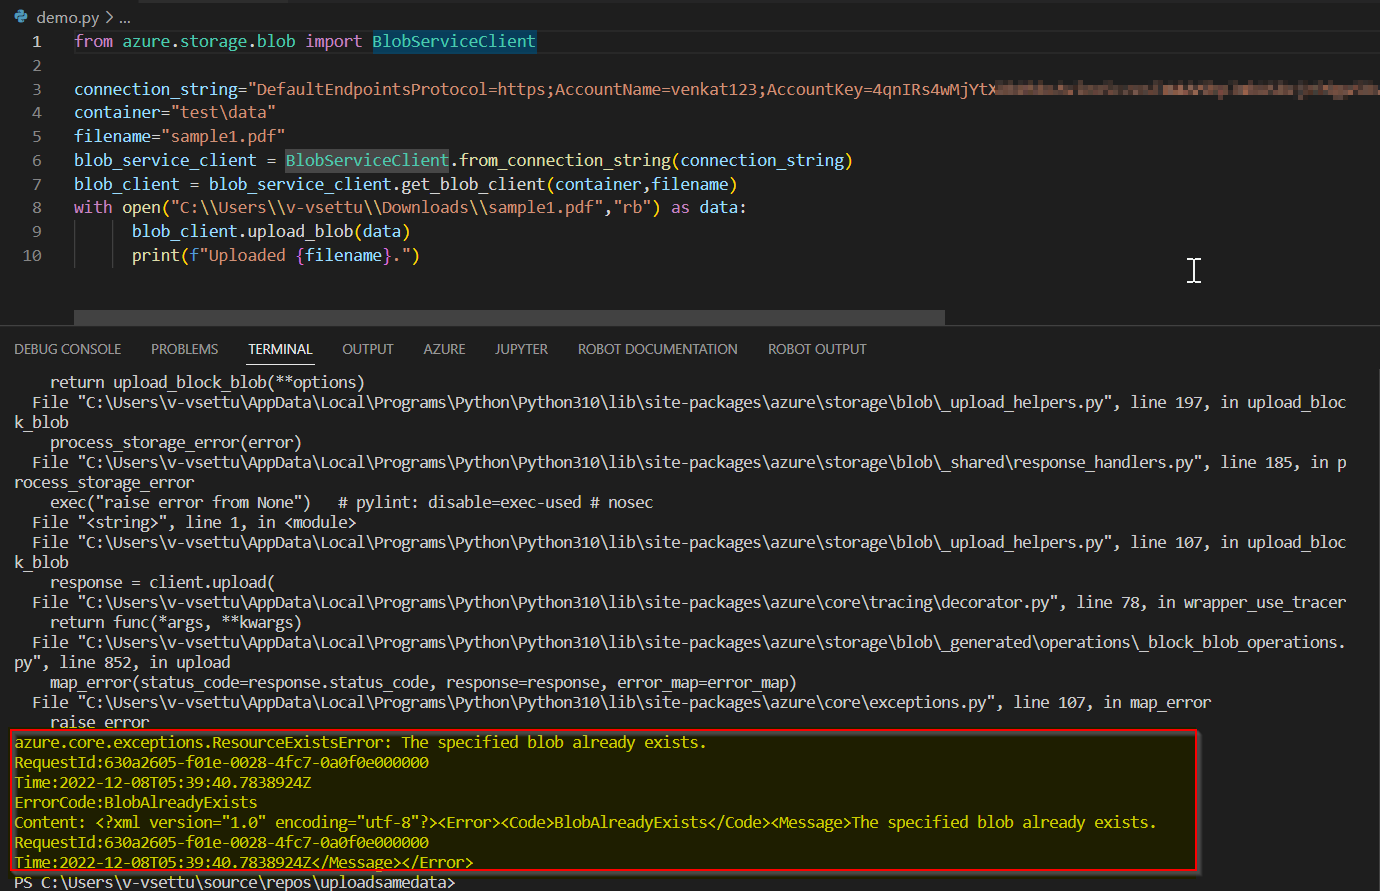Switch to the Robot Output tab

817,349
